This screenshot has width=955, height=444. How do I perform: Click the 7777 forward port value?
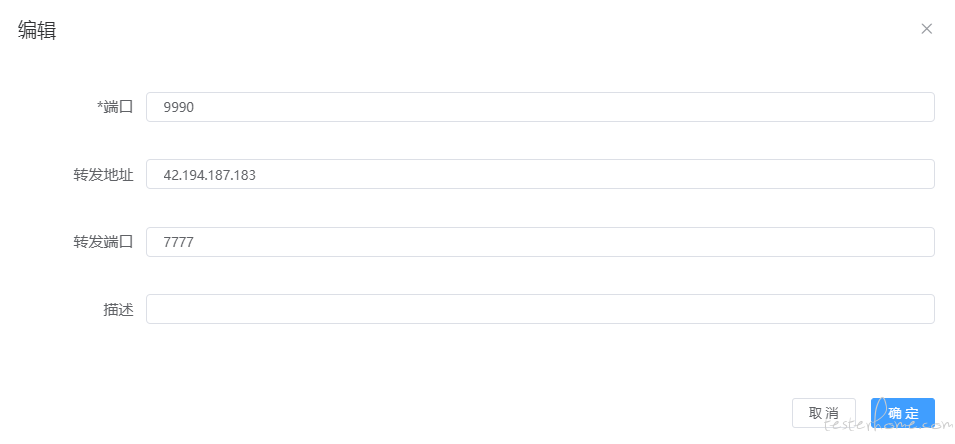[178, 242]
